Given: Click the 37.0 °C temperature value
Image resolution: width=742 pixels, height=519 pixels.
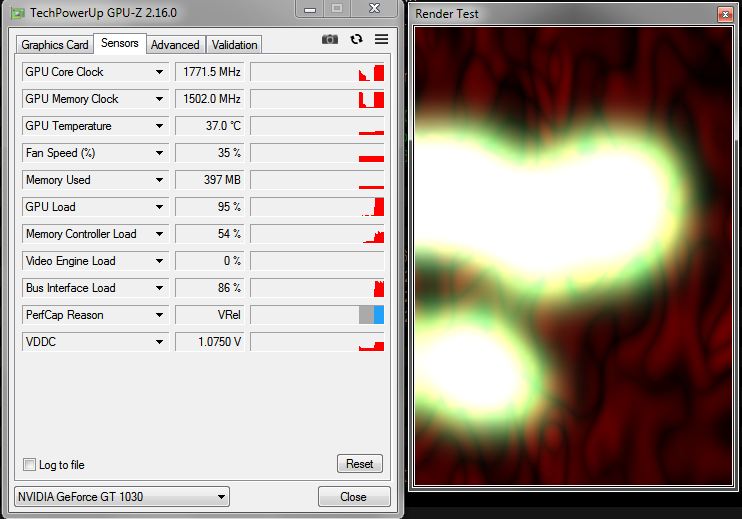Looking at the screenshot, I should tap(210, 126).
